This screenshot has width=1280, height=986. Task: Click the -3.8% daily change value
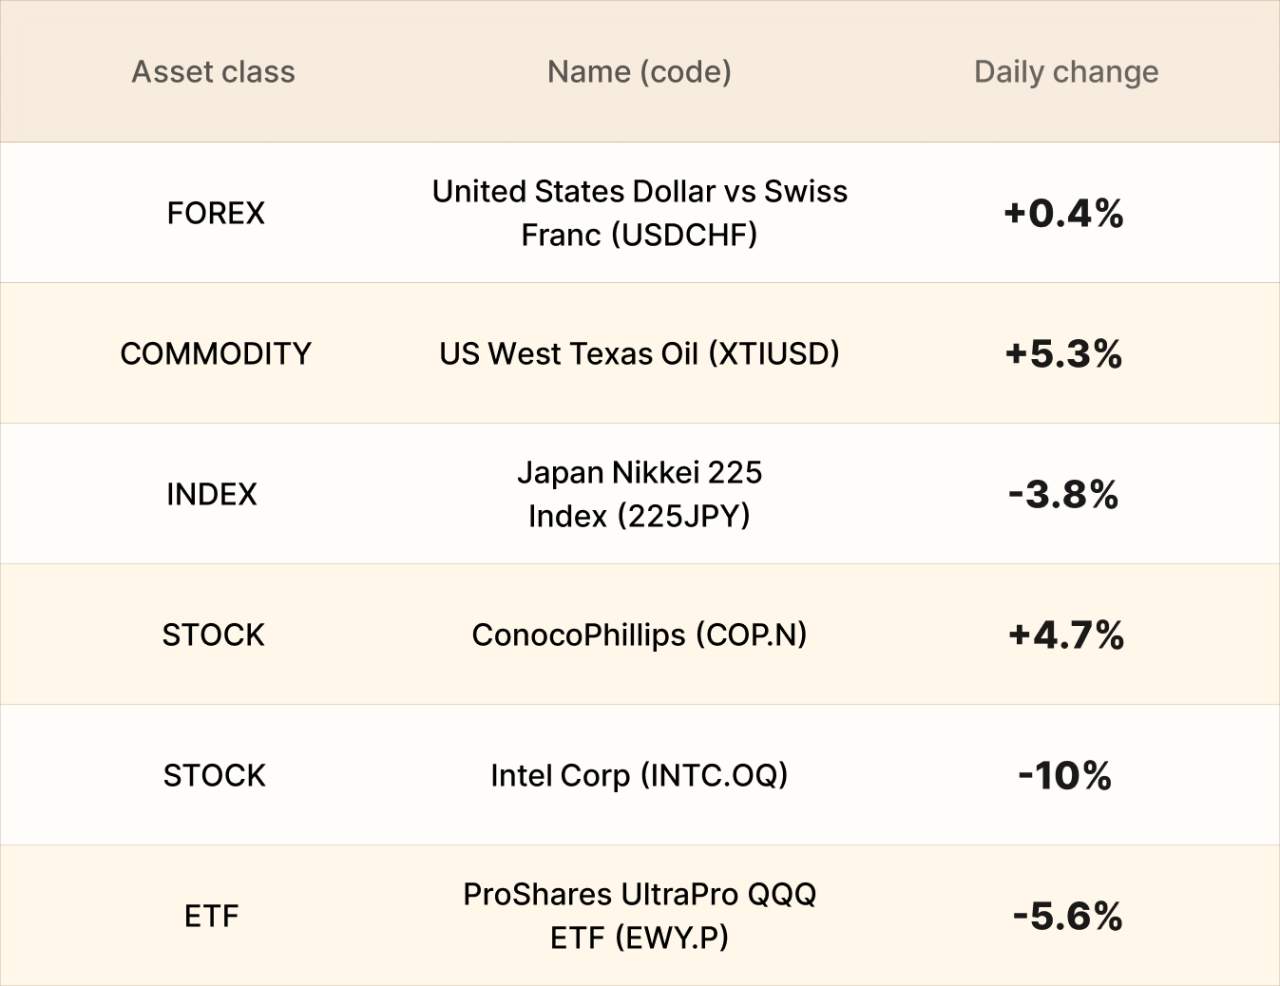click(1064, 494)
